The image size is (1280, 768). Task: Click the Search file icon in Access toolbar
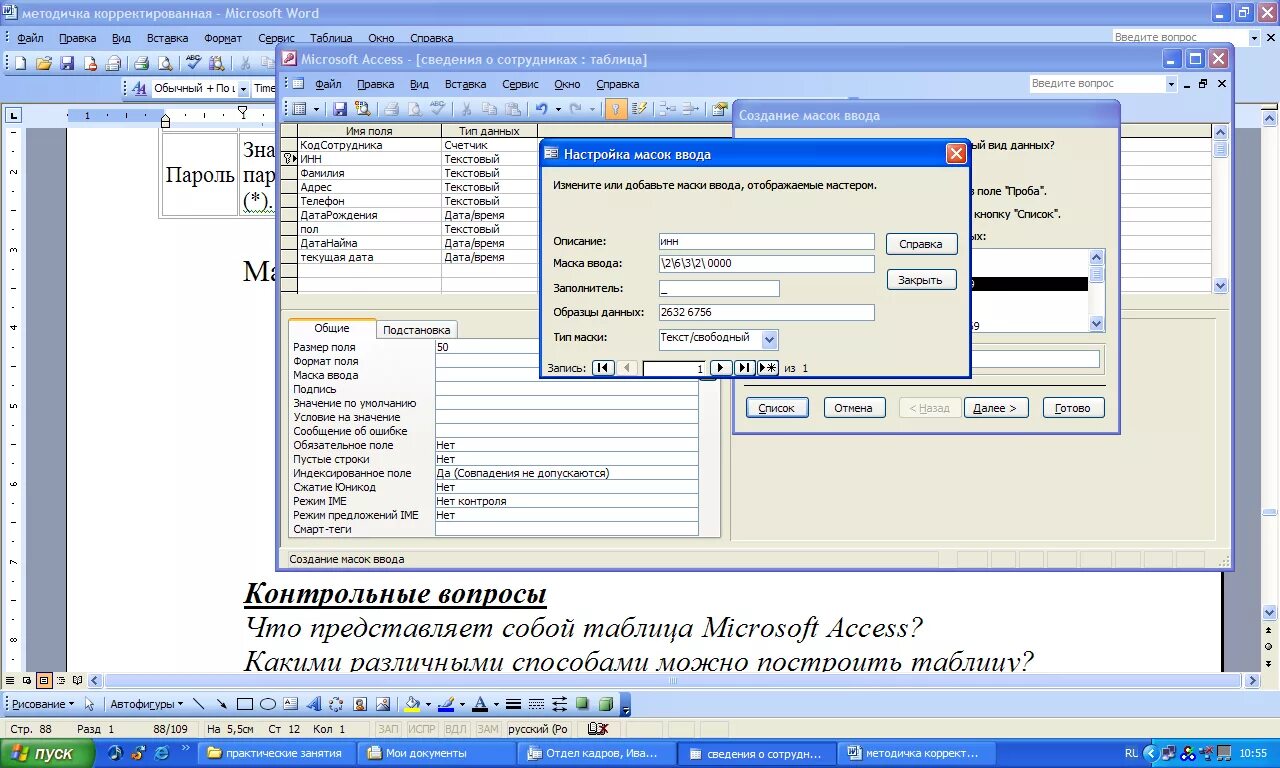click(363, 108)
